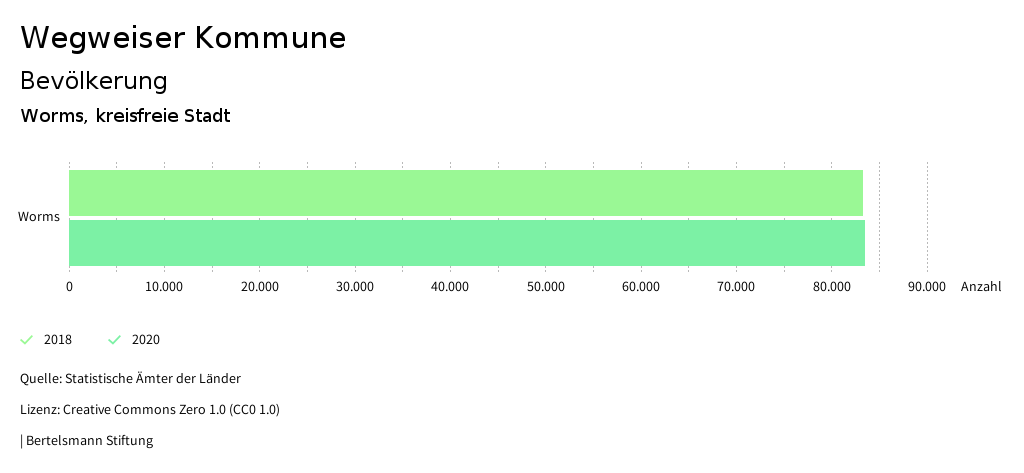Open the Creative Commons Zero license text
1024x473 pixels.
150,410
